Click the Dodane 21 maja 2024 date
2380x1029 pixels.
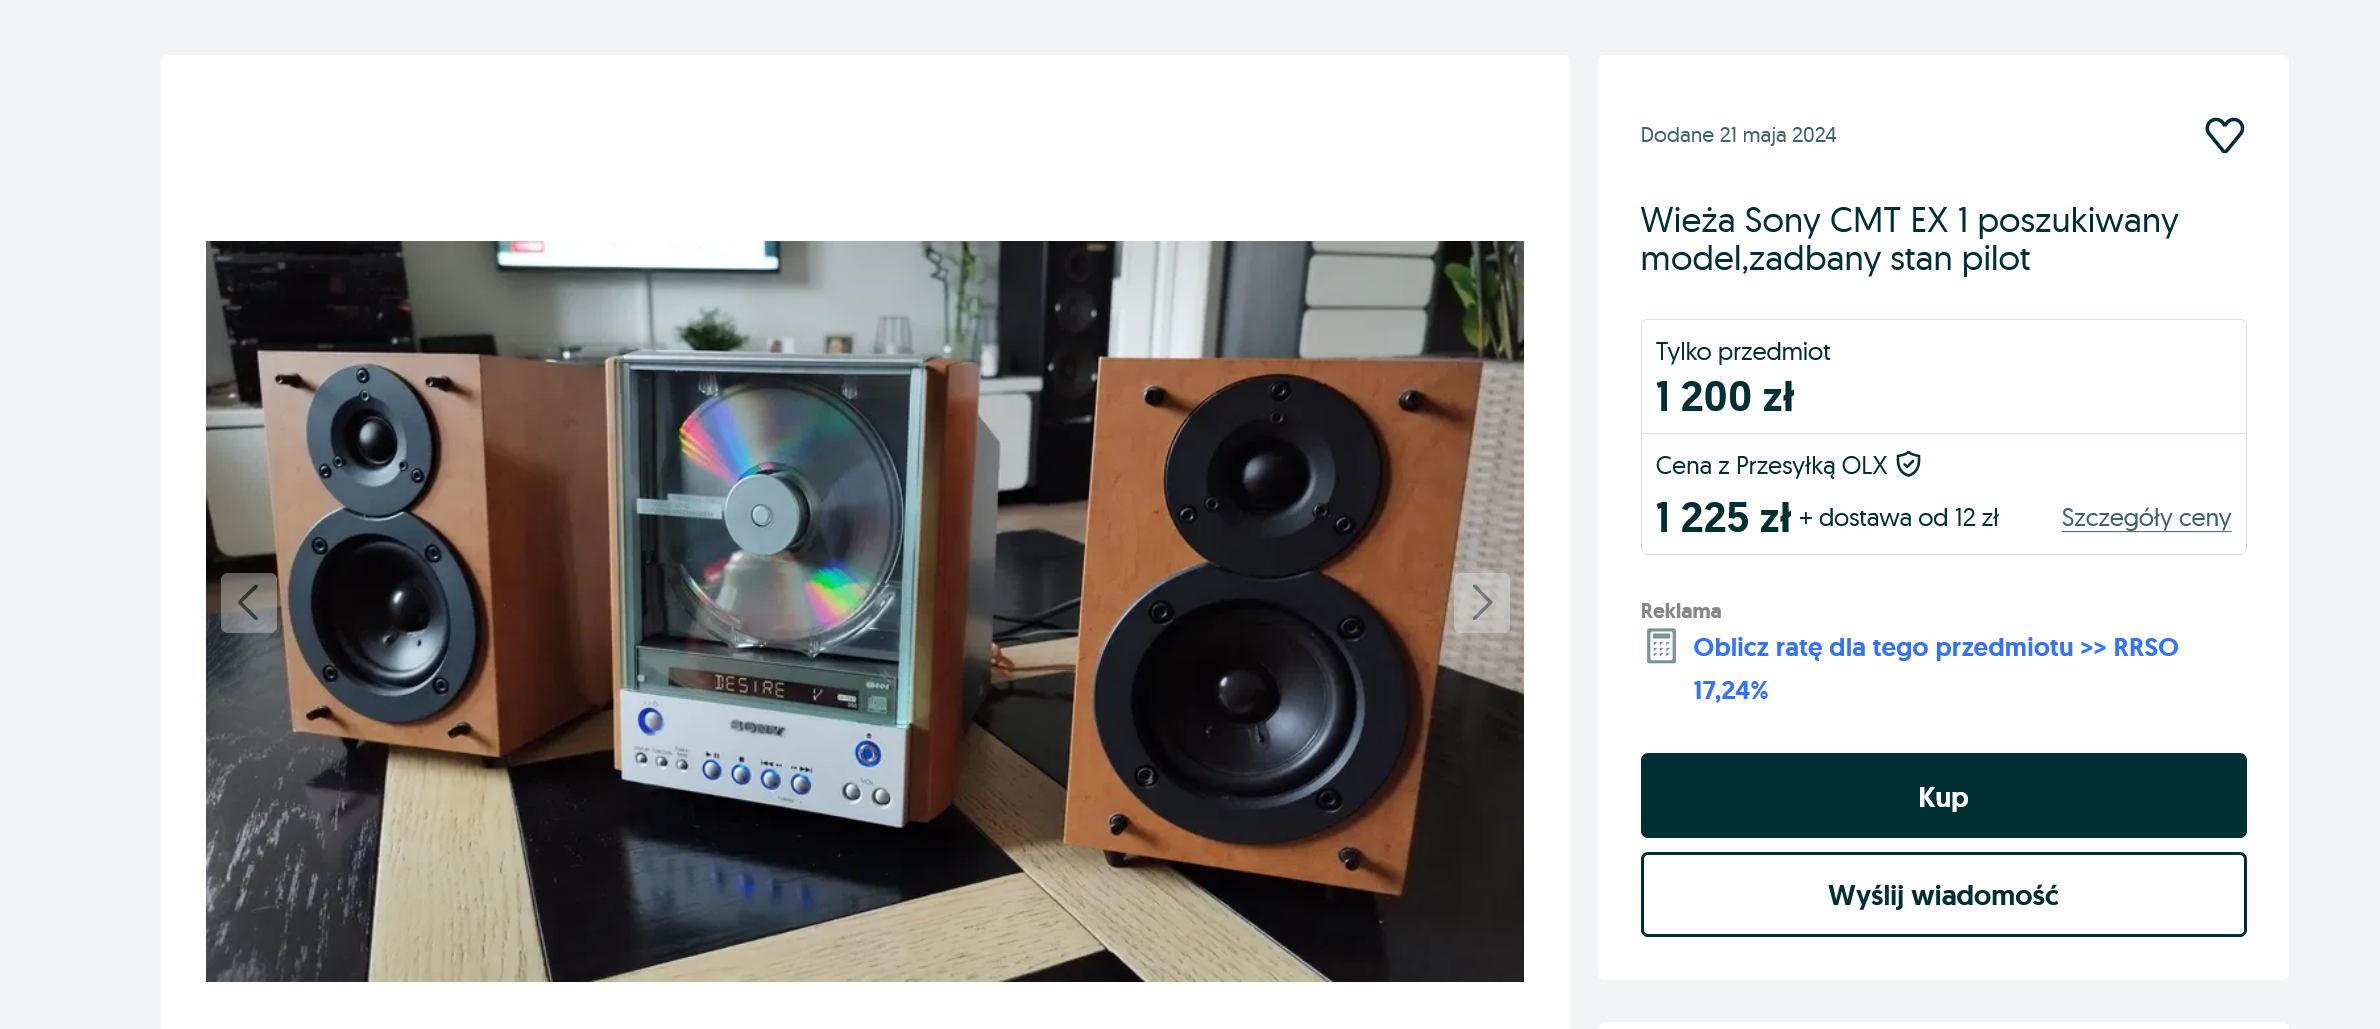click(x=1738, y=135)
